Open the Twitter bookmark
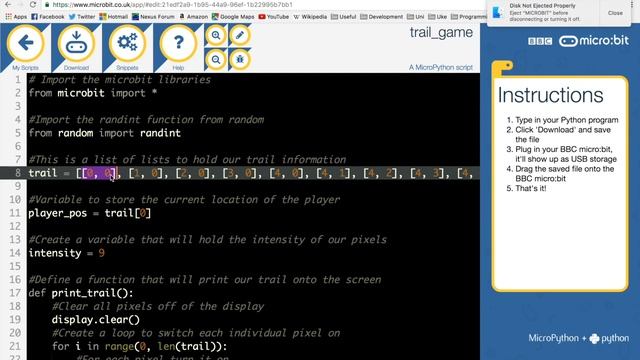Screen dimensions: 640x360 (x=82, y=17)
